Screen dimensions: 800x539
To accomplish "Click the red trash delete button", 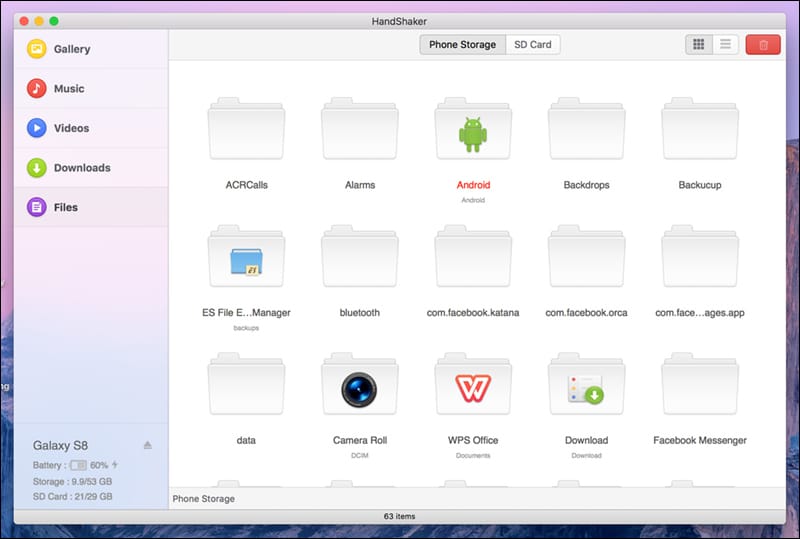I will [763, 45].
